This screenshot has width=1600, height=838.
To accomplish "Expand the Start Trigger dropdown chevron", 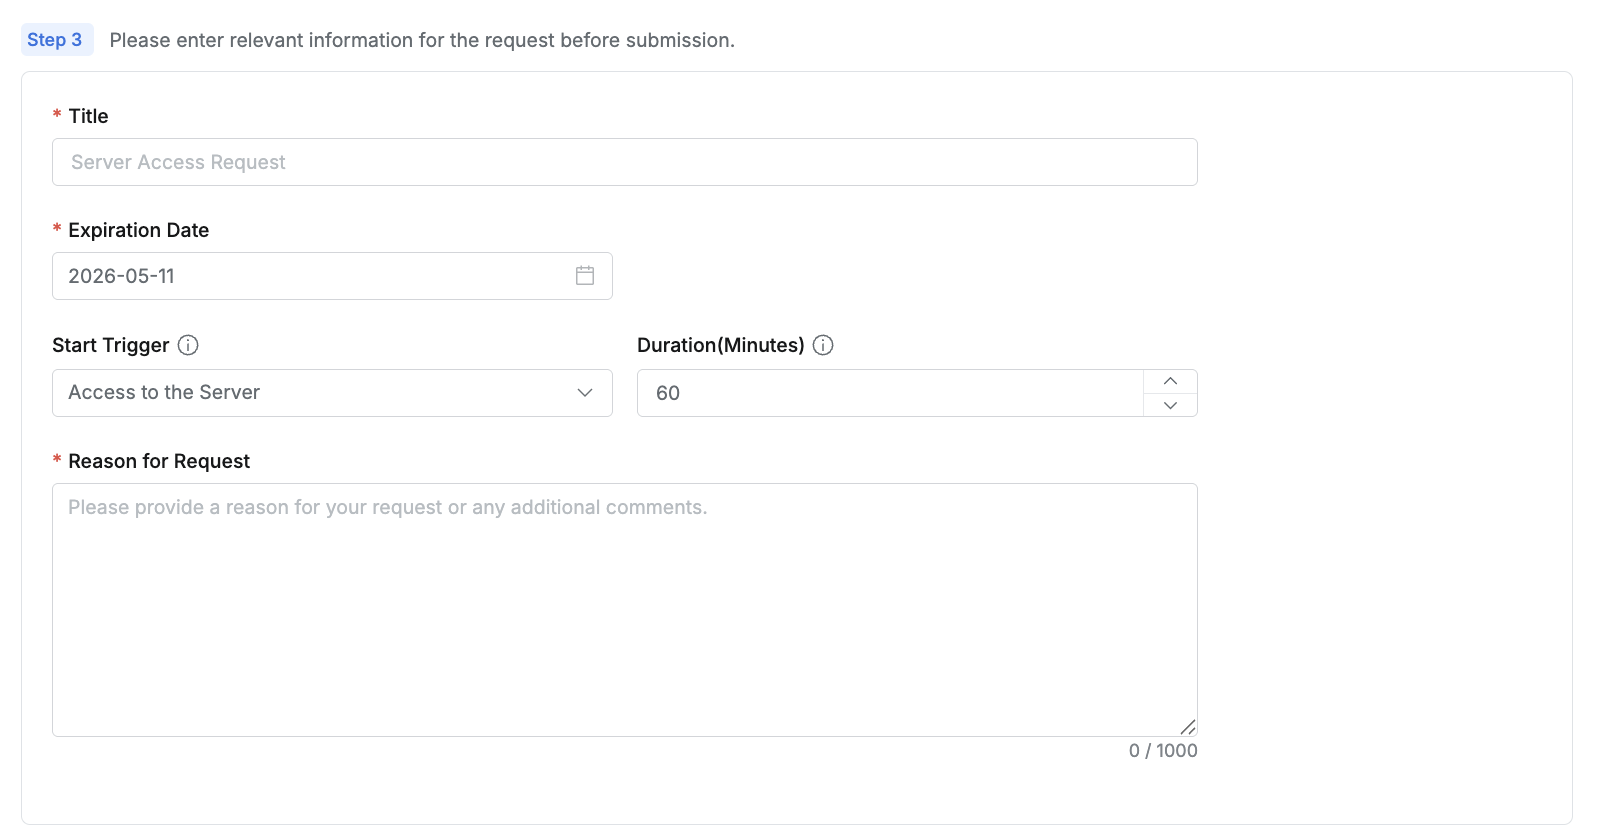I will coord(585,393).
